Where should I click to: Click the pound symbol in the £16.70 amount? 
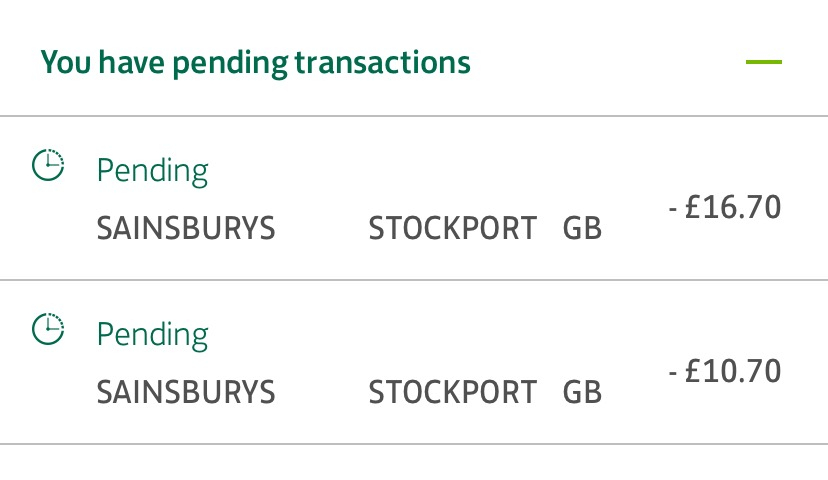point(693,206)
